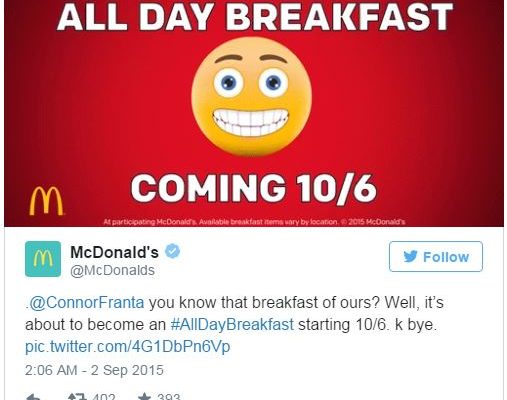Open the McDonald's teal profile avatar
Viewport: 507px width, 400px height.
[43, 259]
